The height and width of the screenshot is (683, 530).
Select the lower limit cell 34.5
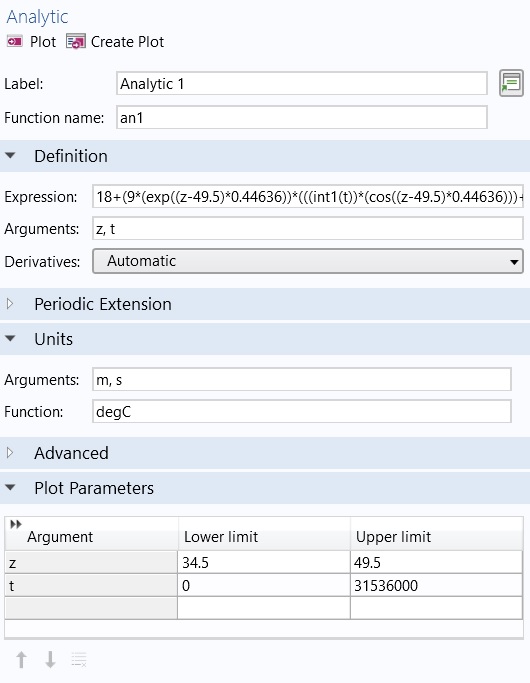[x=264, y=562]
